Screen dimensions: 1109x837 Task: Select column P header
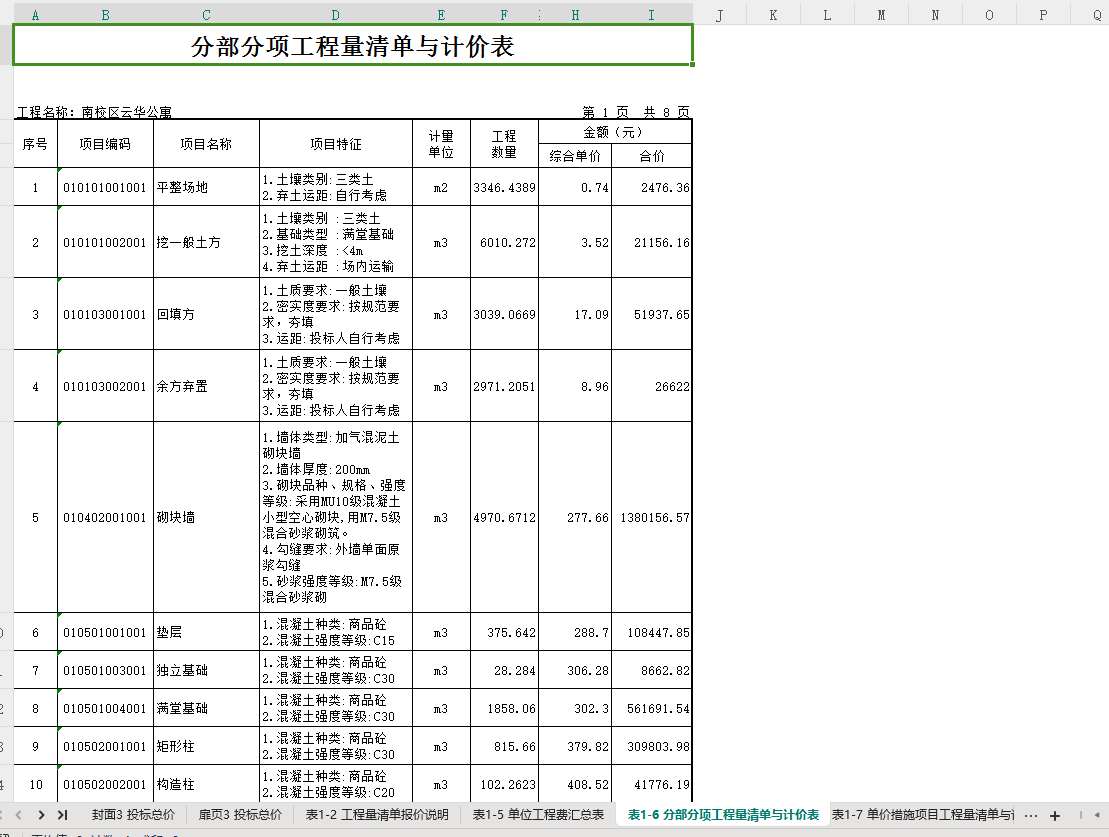(1043, 15)
